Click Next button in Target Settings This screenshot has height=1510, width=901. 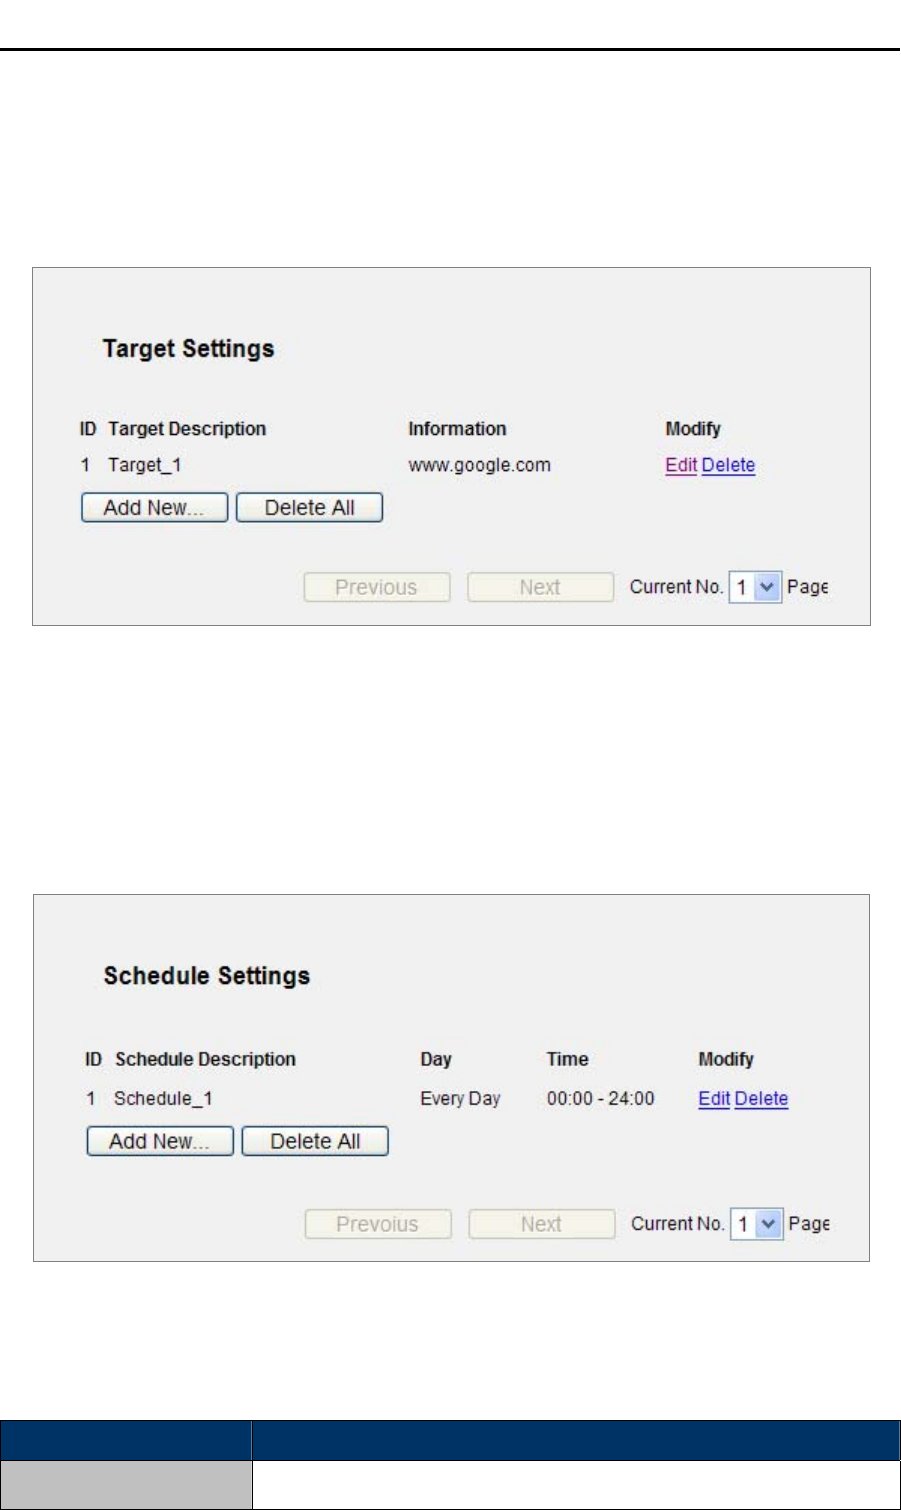pos(540,587)
